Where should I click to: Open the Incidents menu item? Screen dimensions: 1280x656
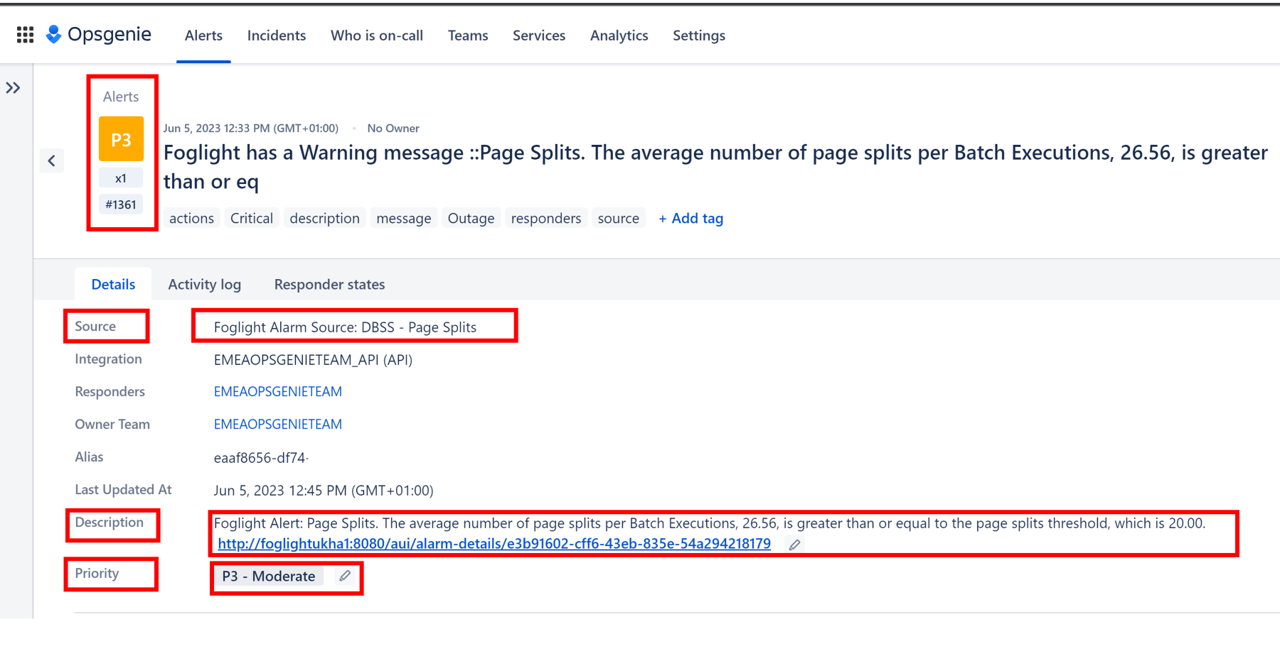pyautogui.click(x=276, y=35)
